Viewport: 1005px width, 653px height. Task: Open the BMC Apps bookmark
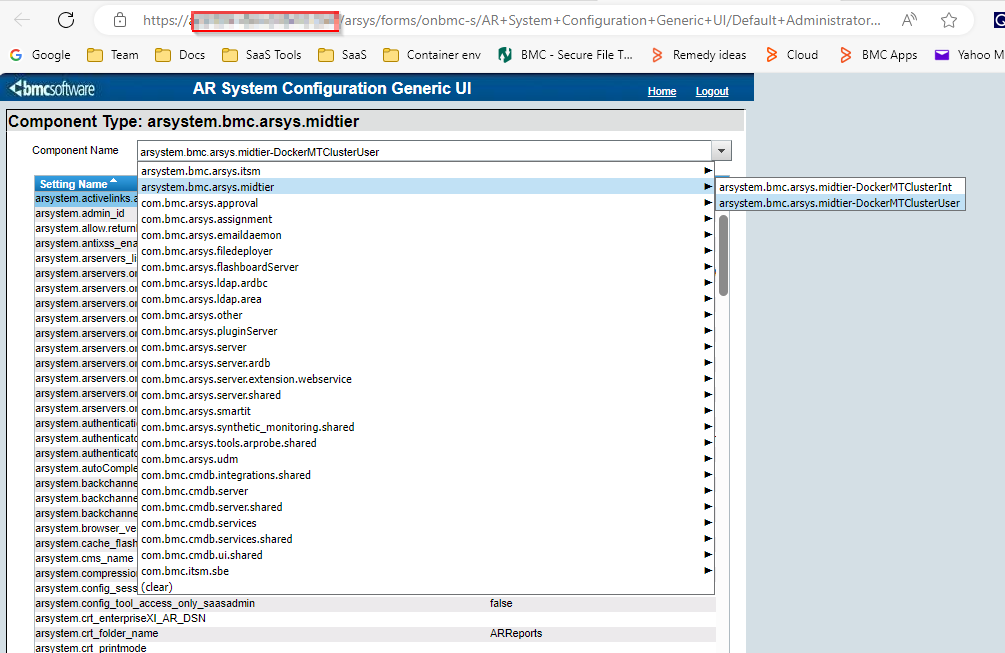click(879, 55)
